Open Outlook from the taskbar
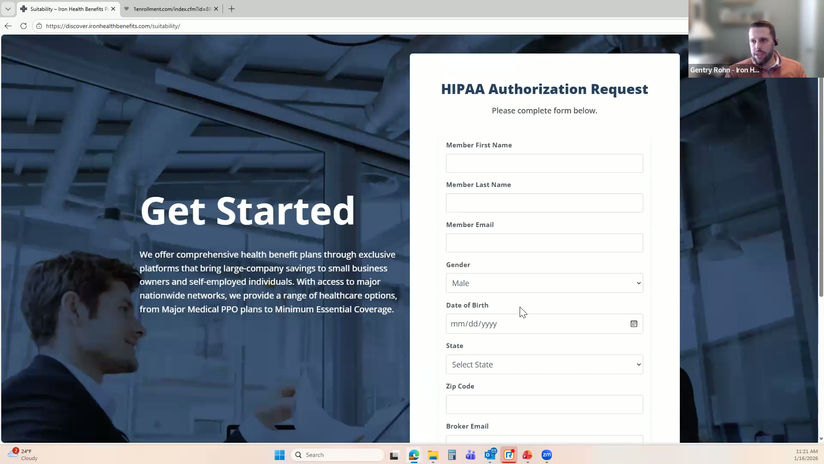824x464 pixels. (490, 455)
